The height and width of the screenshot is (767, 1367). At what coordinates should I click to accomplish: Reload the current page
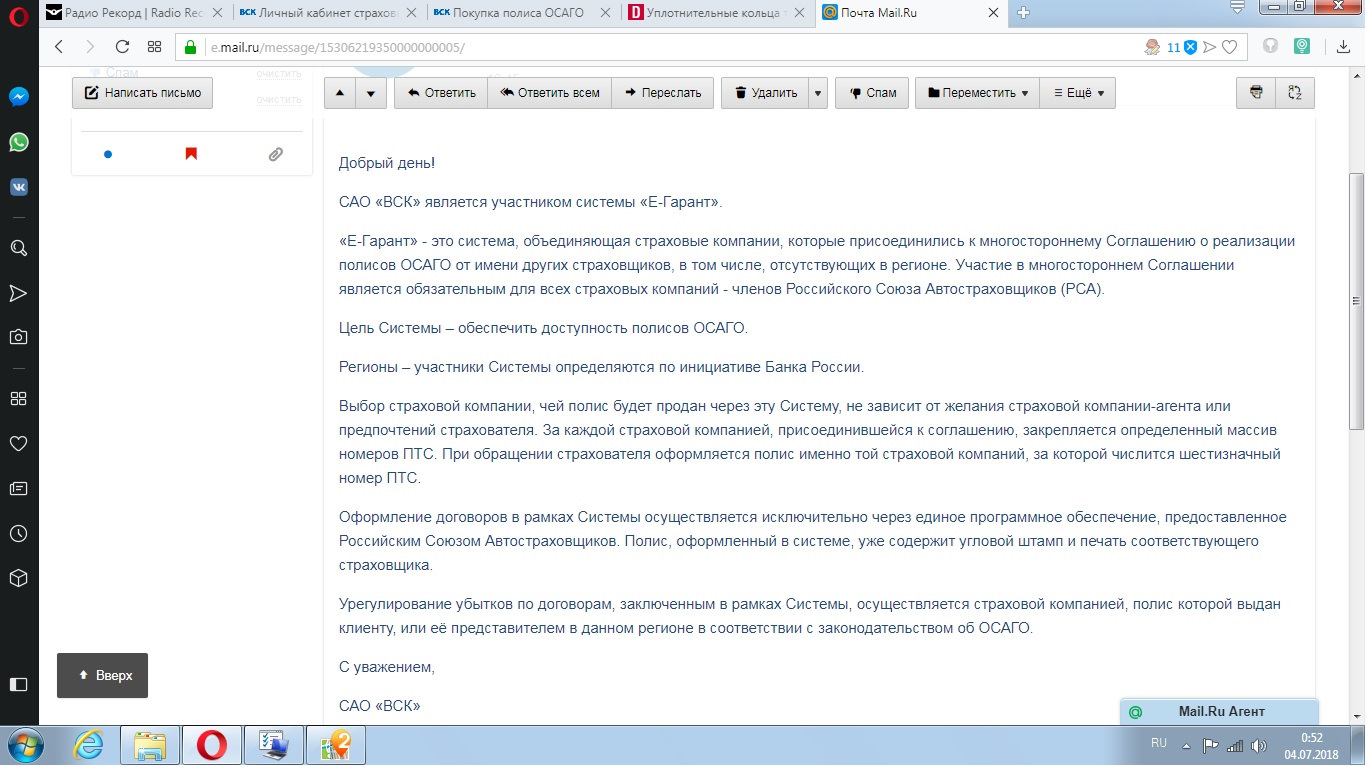click(122, 47)
